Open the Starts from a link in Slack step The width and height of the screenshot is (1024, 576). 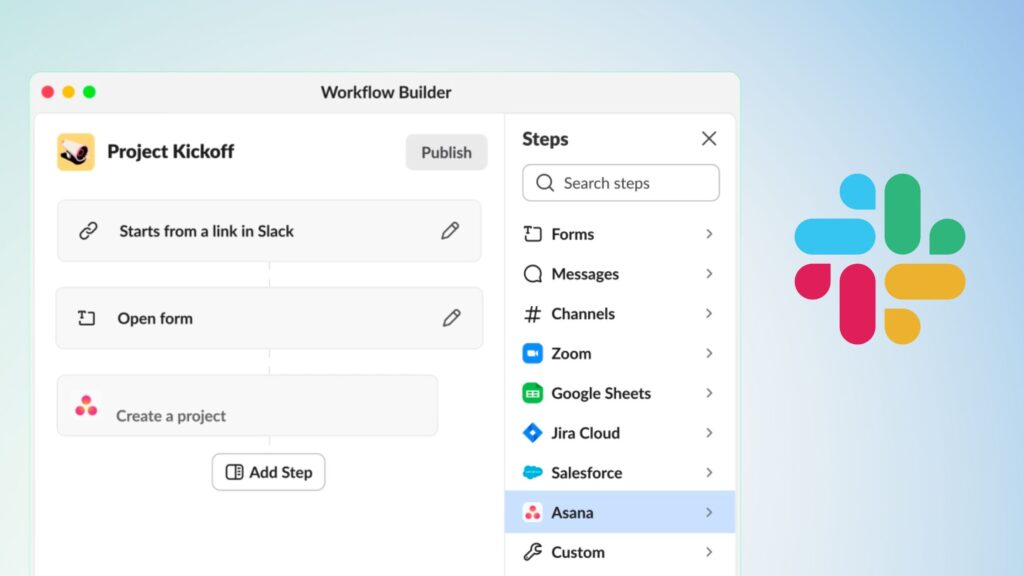pyautogui.click(x=269, y=231)
